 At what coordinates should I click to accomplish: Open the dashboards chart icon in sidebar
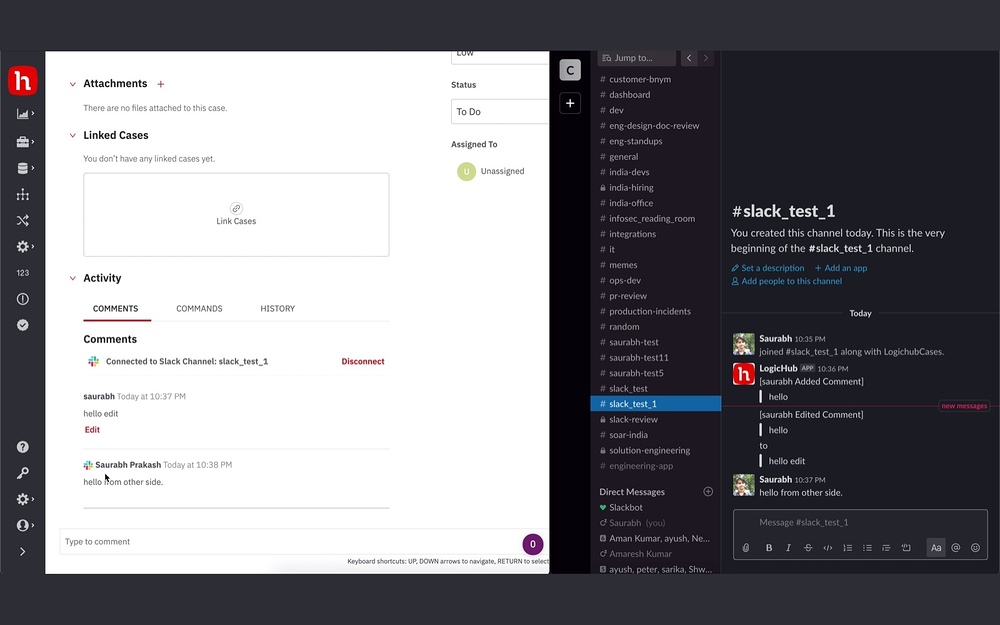(22, 114)
